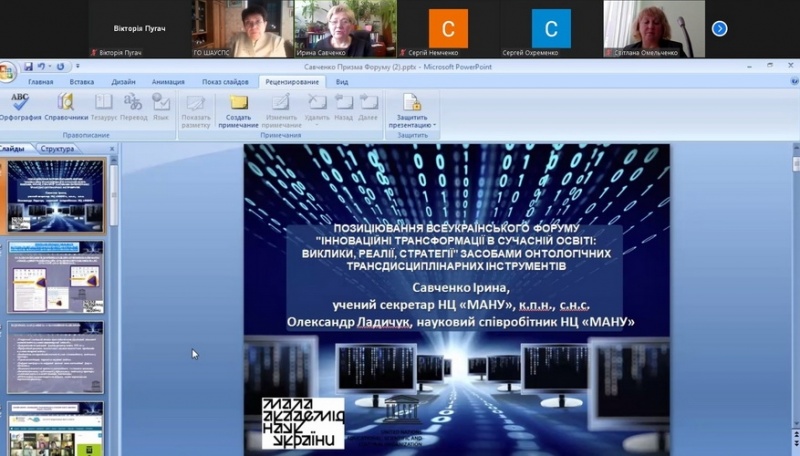Select Ирина Савченко participant video
This screenshot has height=456, width=800.
pos(345,29)
